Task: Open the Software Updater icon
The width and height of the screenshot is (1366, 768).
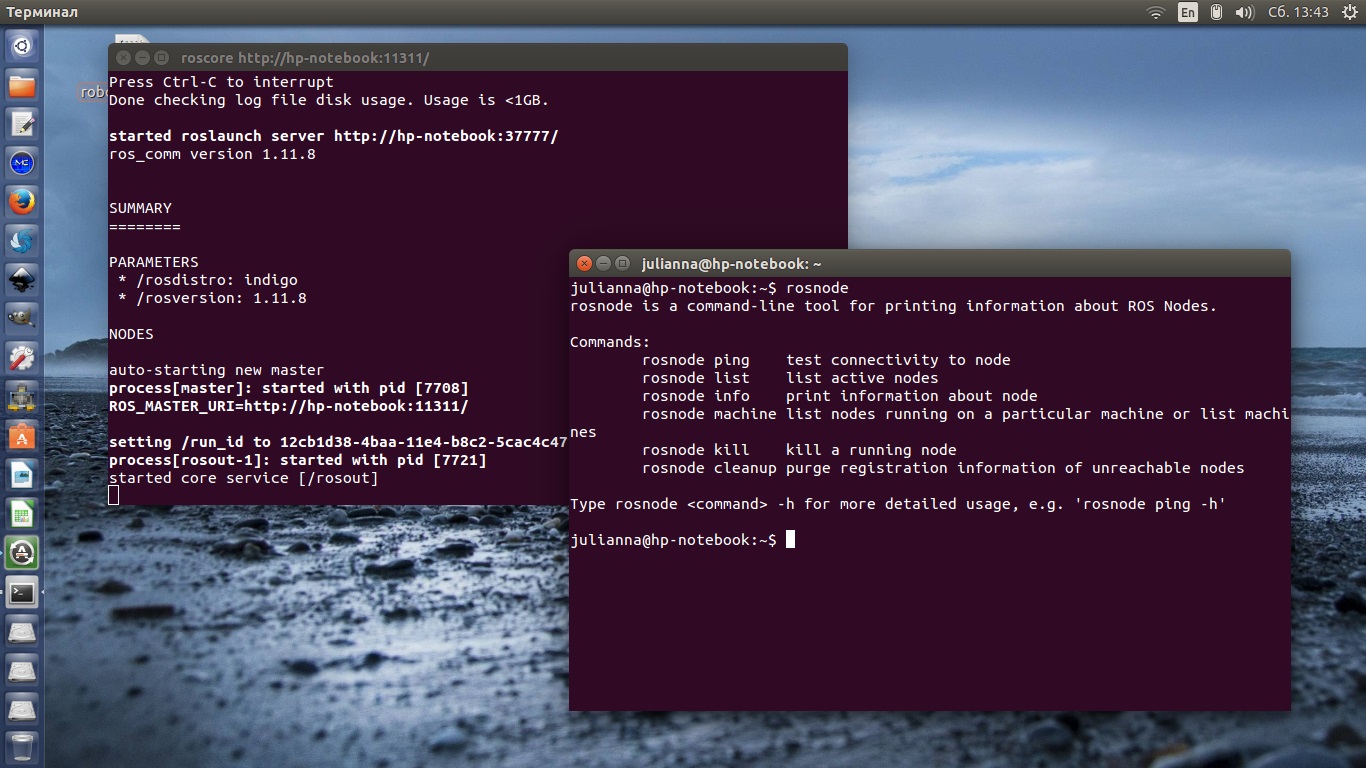Action: 22,552
